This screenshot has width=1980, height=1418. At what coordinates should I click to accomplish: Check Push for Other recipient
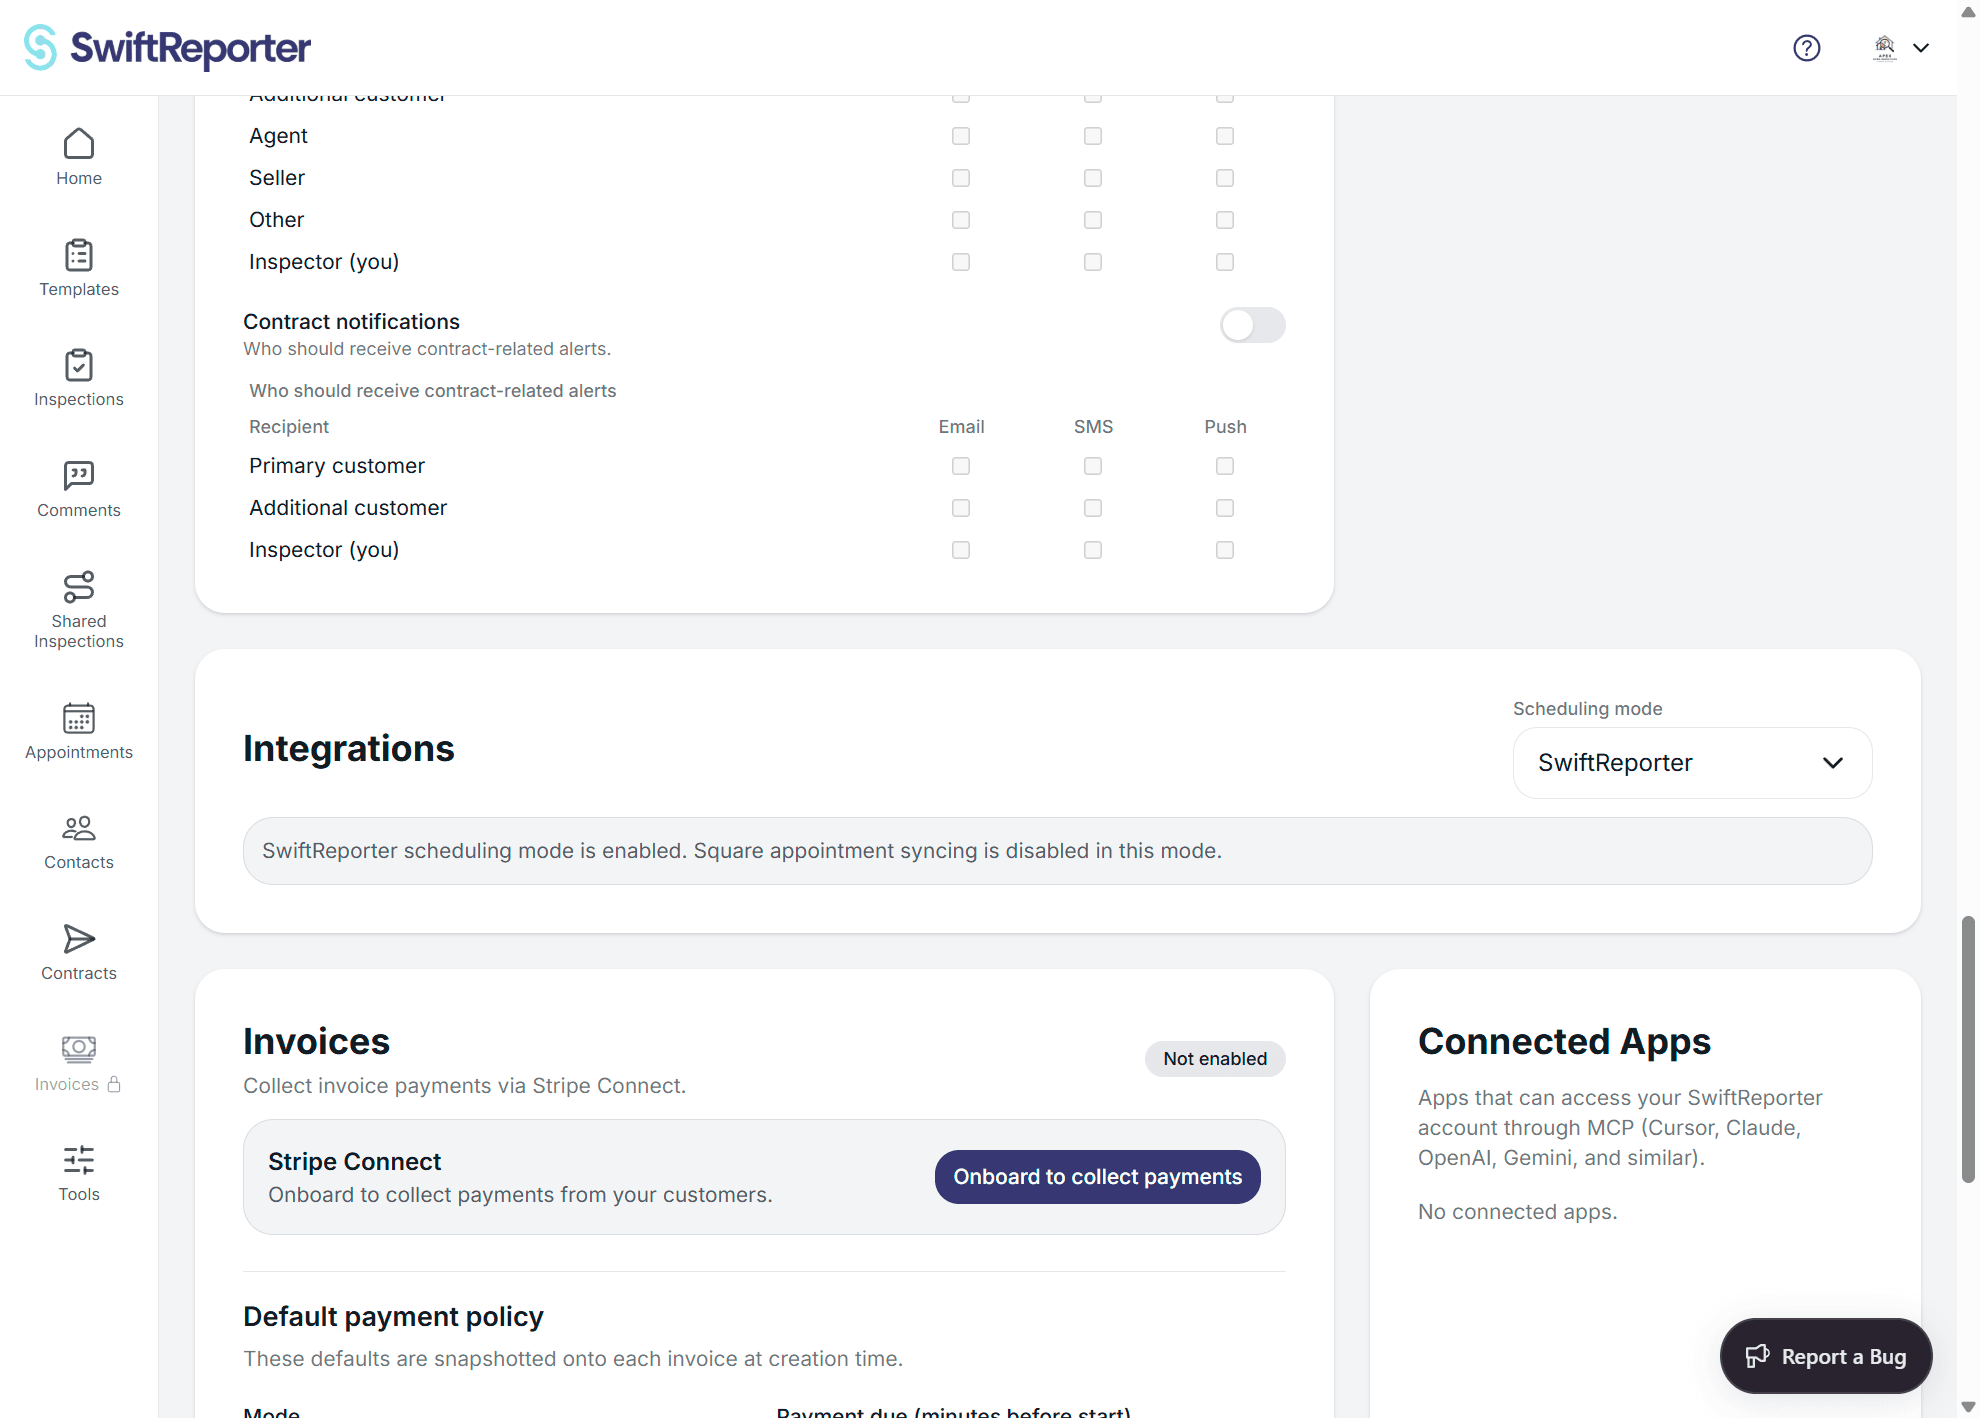[x=1225, y=220]
